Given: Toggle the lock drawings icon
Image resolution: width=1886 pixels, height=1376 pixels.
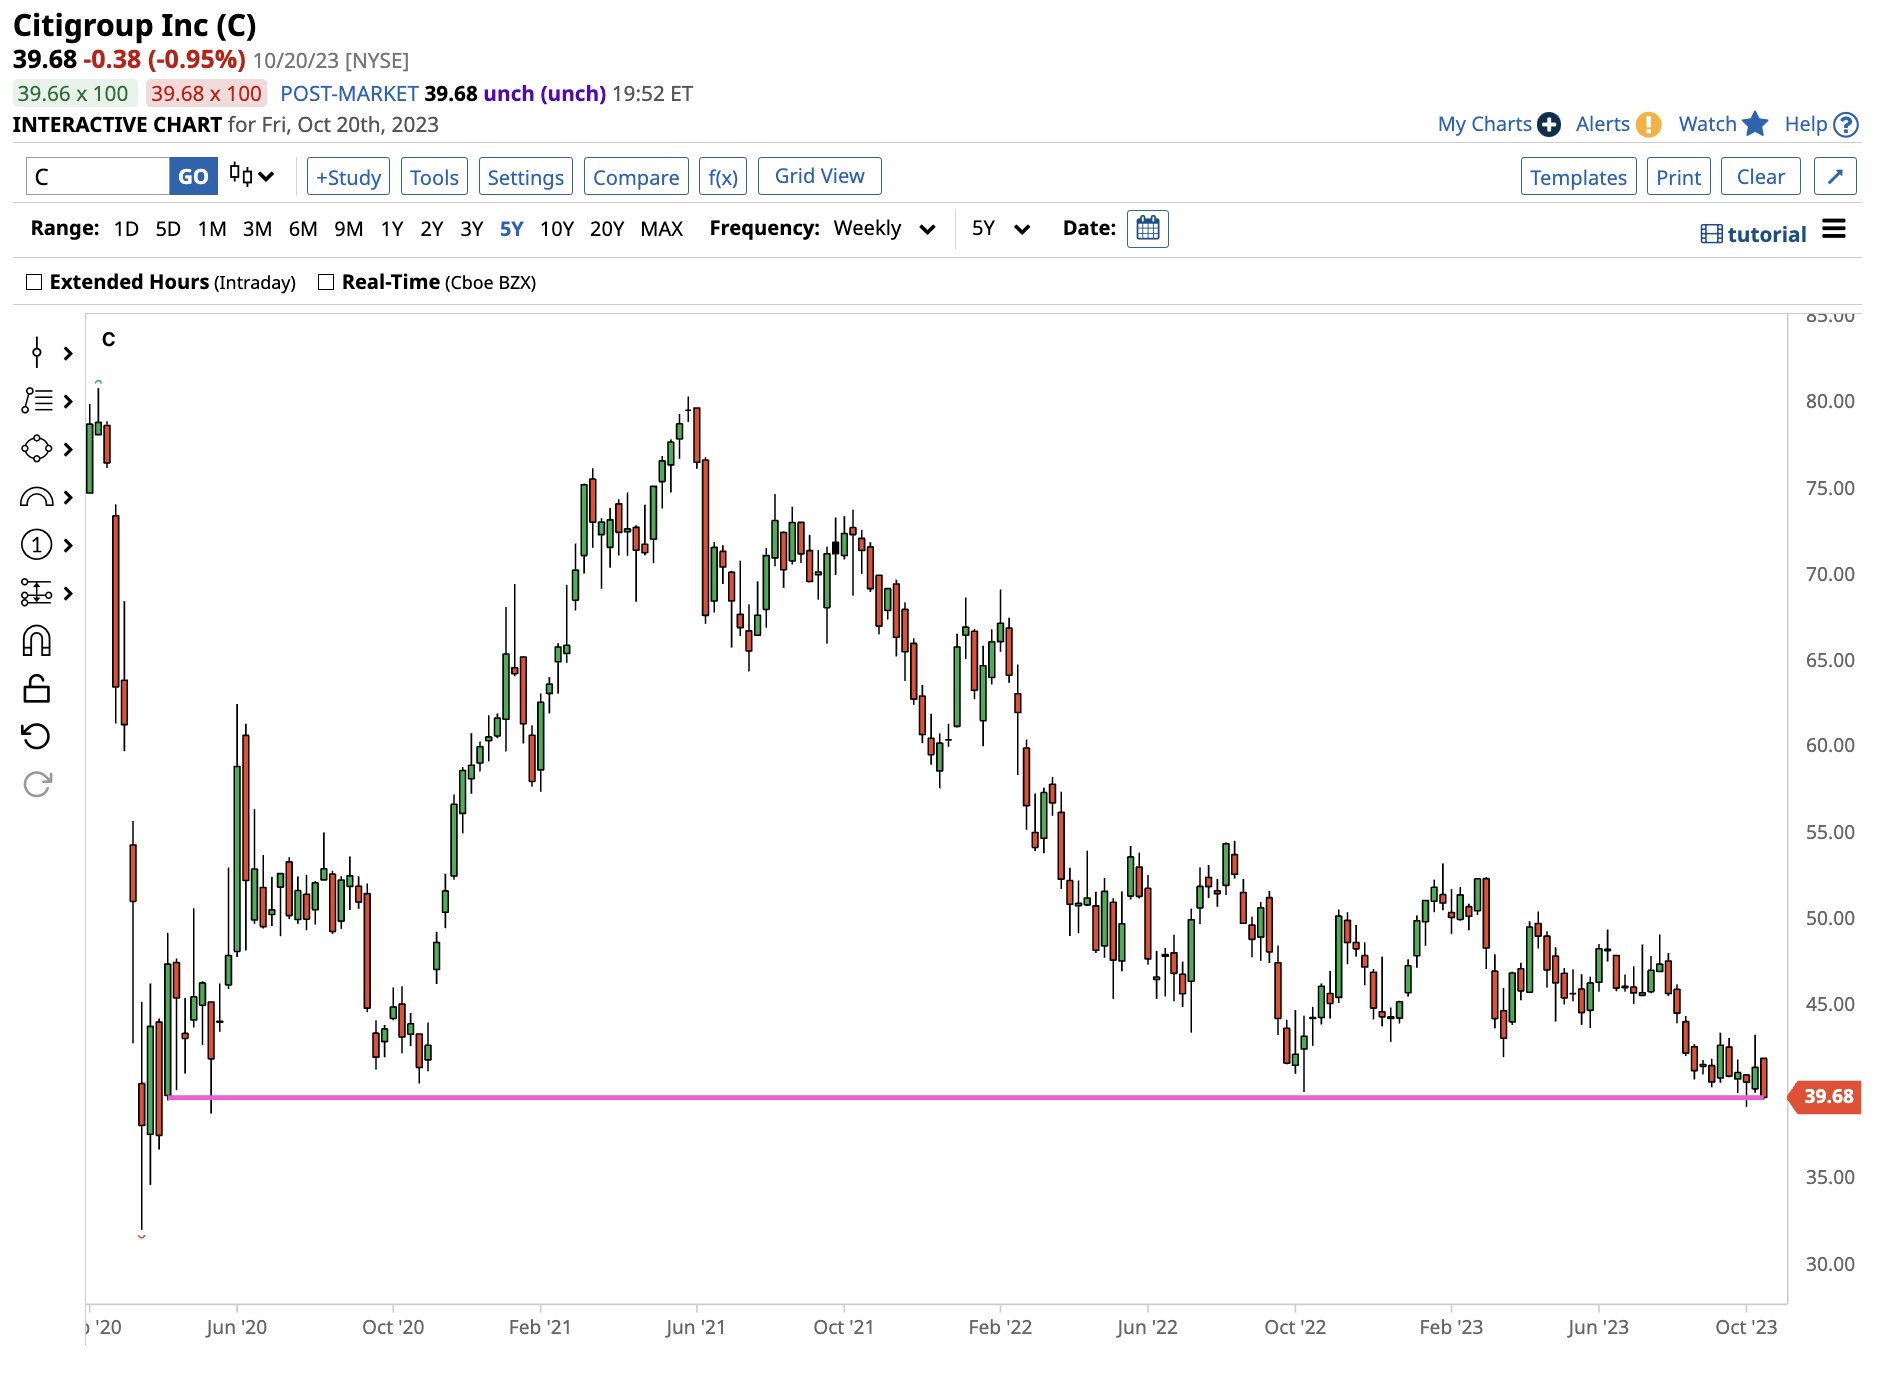Looking at the screenshot, I should coord(37,689).
